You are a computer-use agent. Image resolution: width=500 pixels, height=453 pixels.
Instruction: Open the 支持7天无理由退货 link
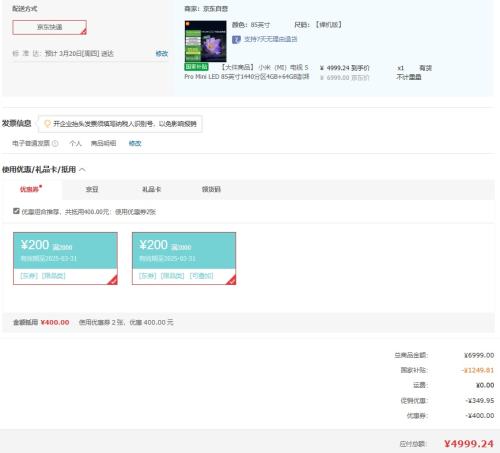270,39
